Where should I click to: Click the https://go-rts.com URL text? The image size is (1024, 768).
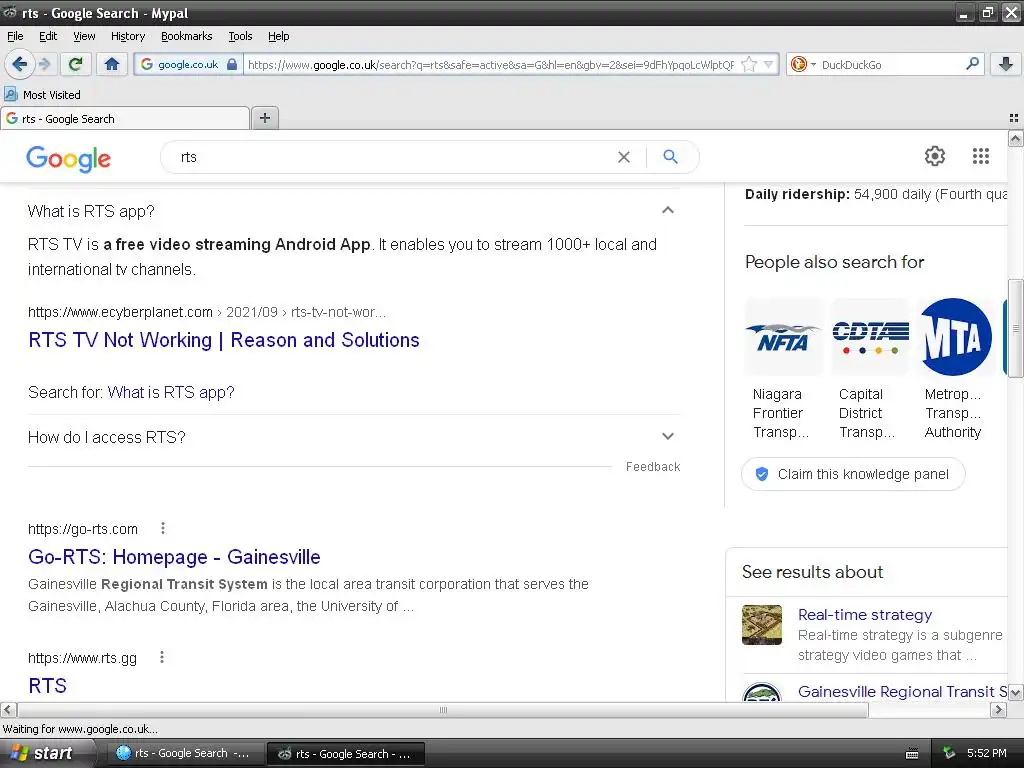click(83, 529)
